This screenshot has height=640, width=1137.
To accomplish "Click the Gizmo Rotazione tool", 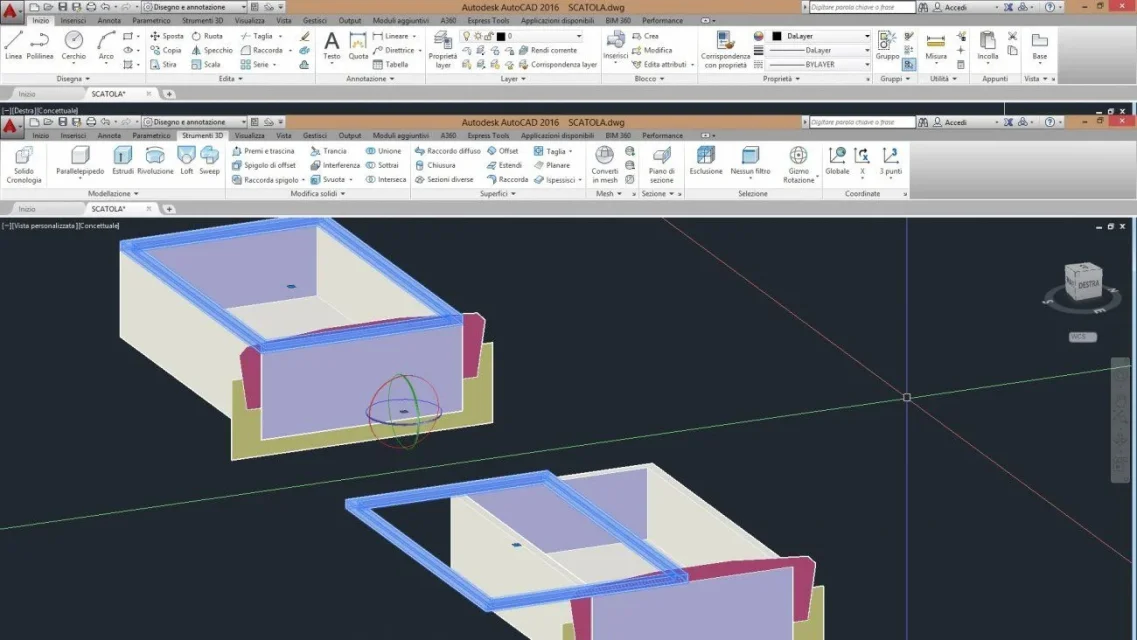I will (x=798, y=165).
